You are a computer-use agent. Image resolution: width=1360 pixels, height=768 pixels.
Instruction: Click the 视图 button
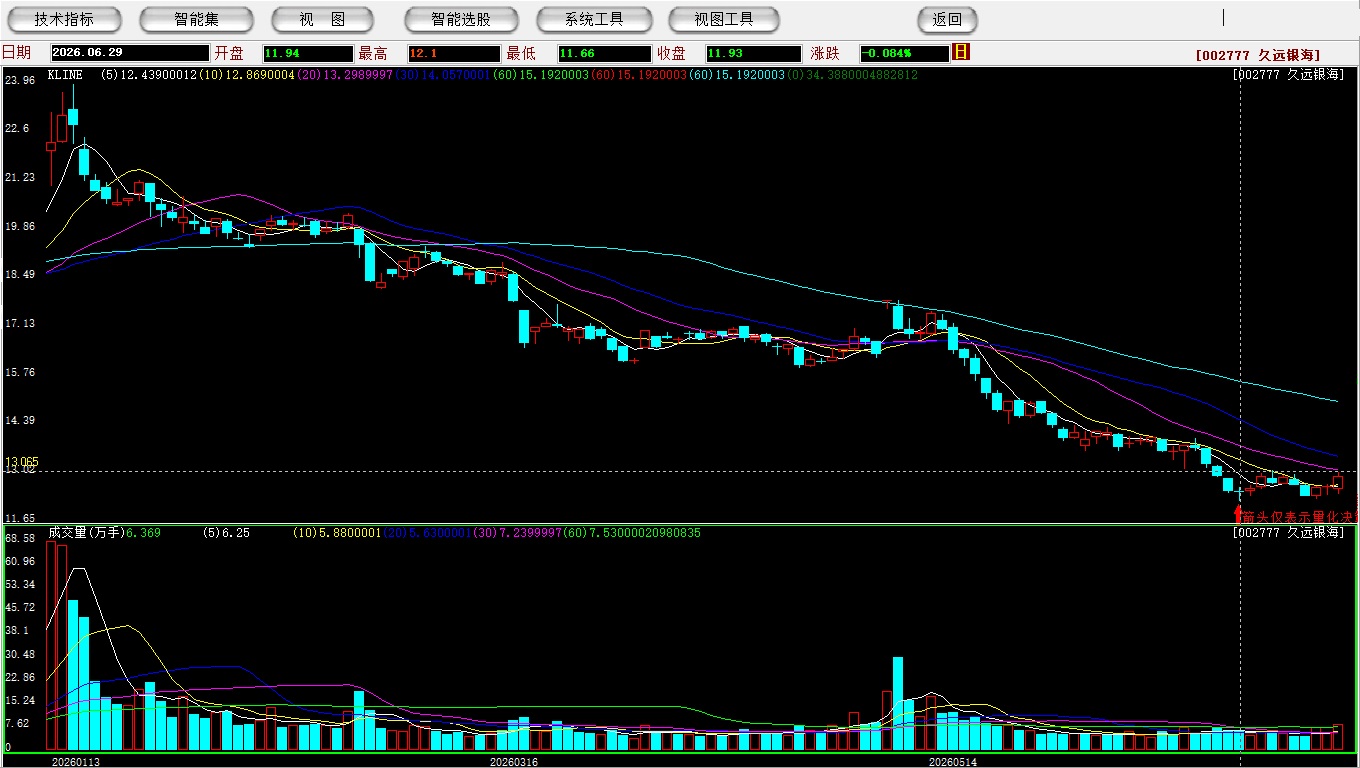click(x=322, y=19)
